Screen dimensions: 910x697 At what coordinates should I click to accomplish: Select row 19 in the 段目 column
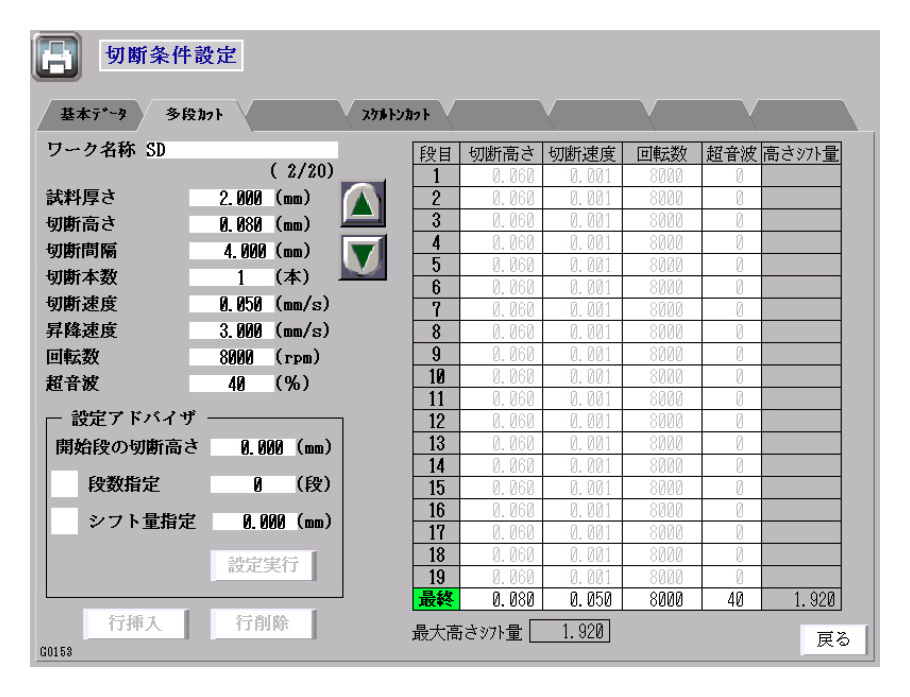pyautogui.click(x=436, y=577)
